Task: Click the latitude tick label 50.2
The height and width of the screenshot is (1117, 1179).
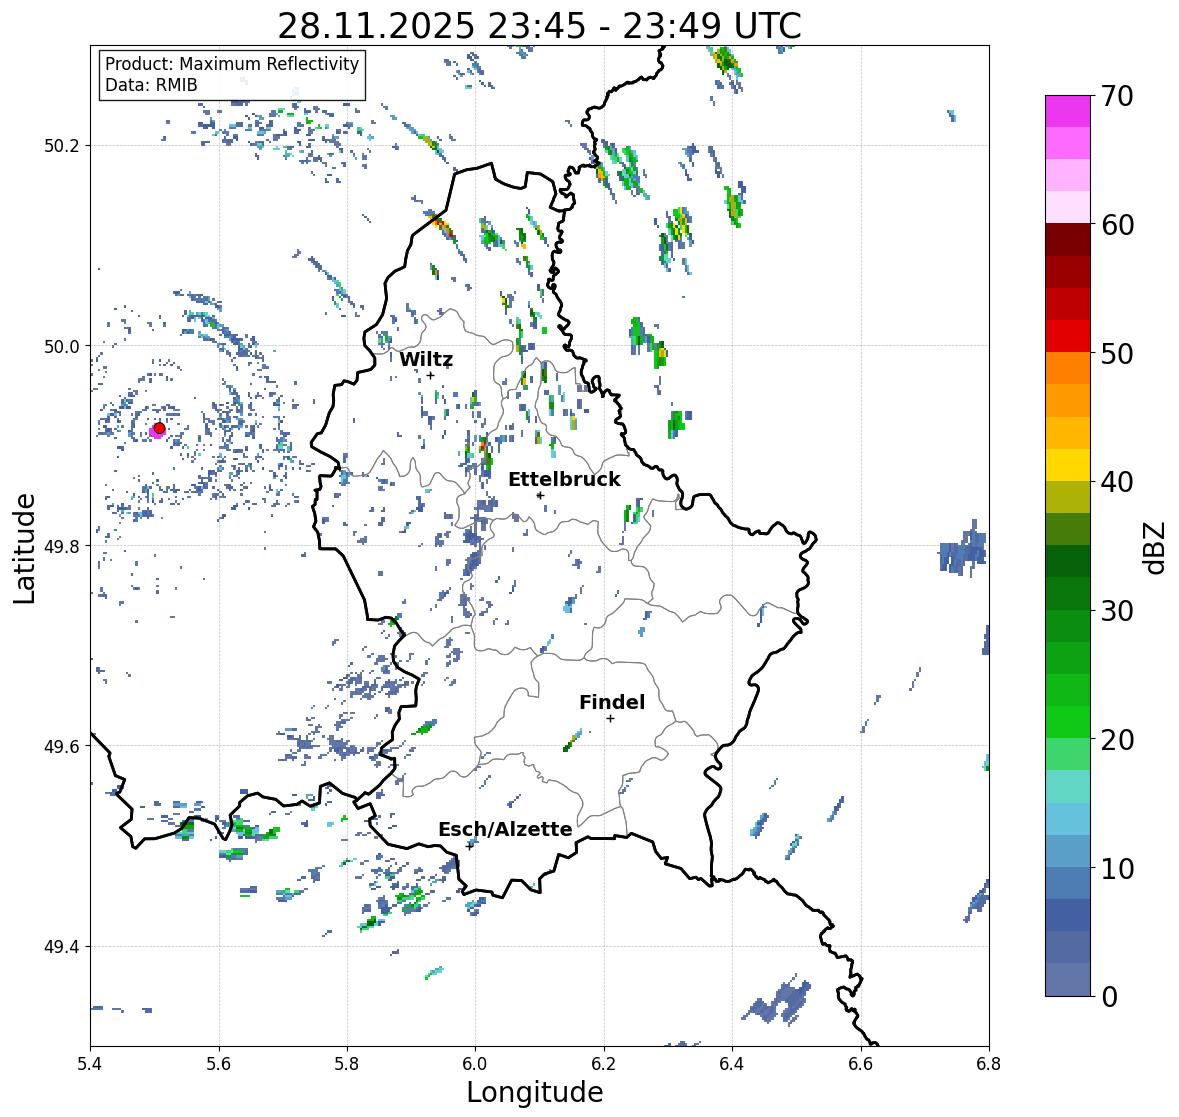Action: pyautogui.click(x=62, y=146)
